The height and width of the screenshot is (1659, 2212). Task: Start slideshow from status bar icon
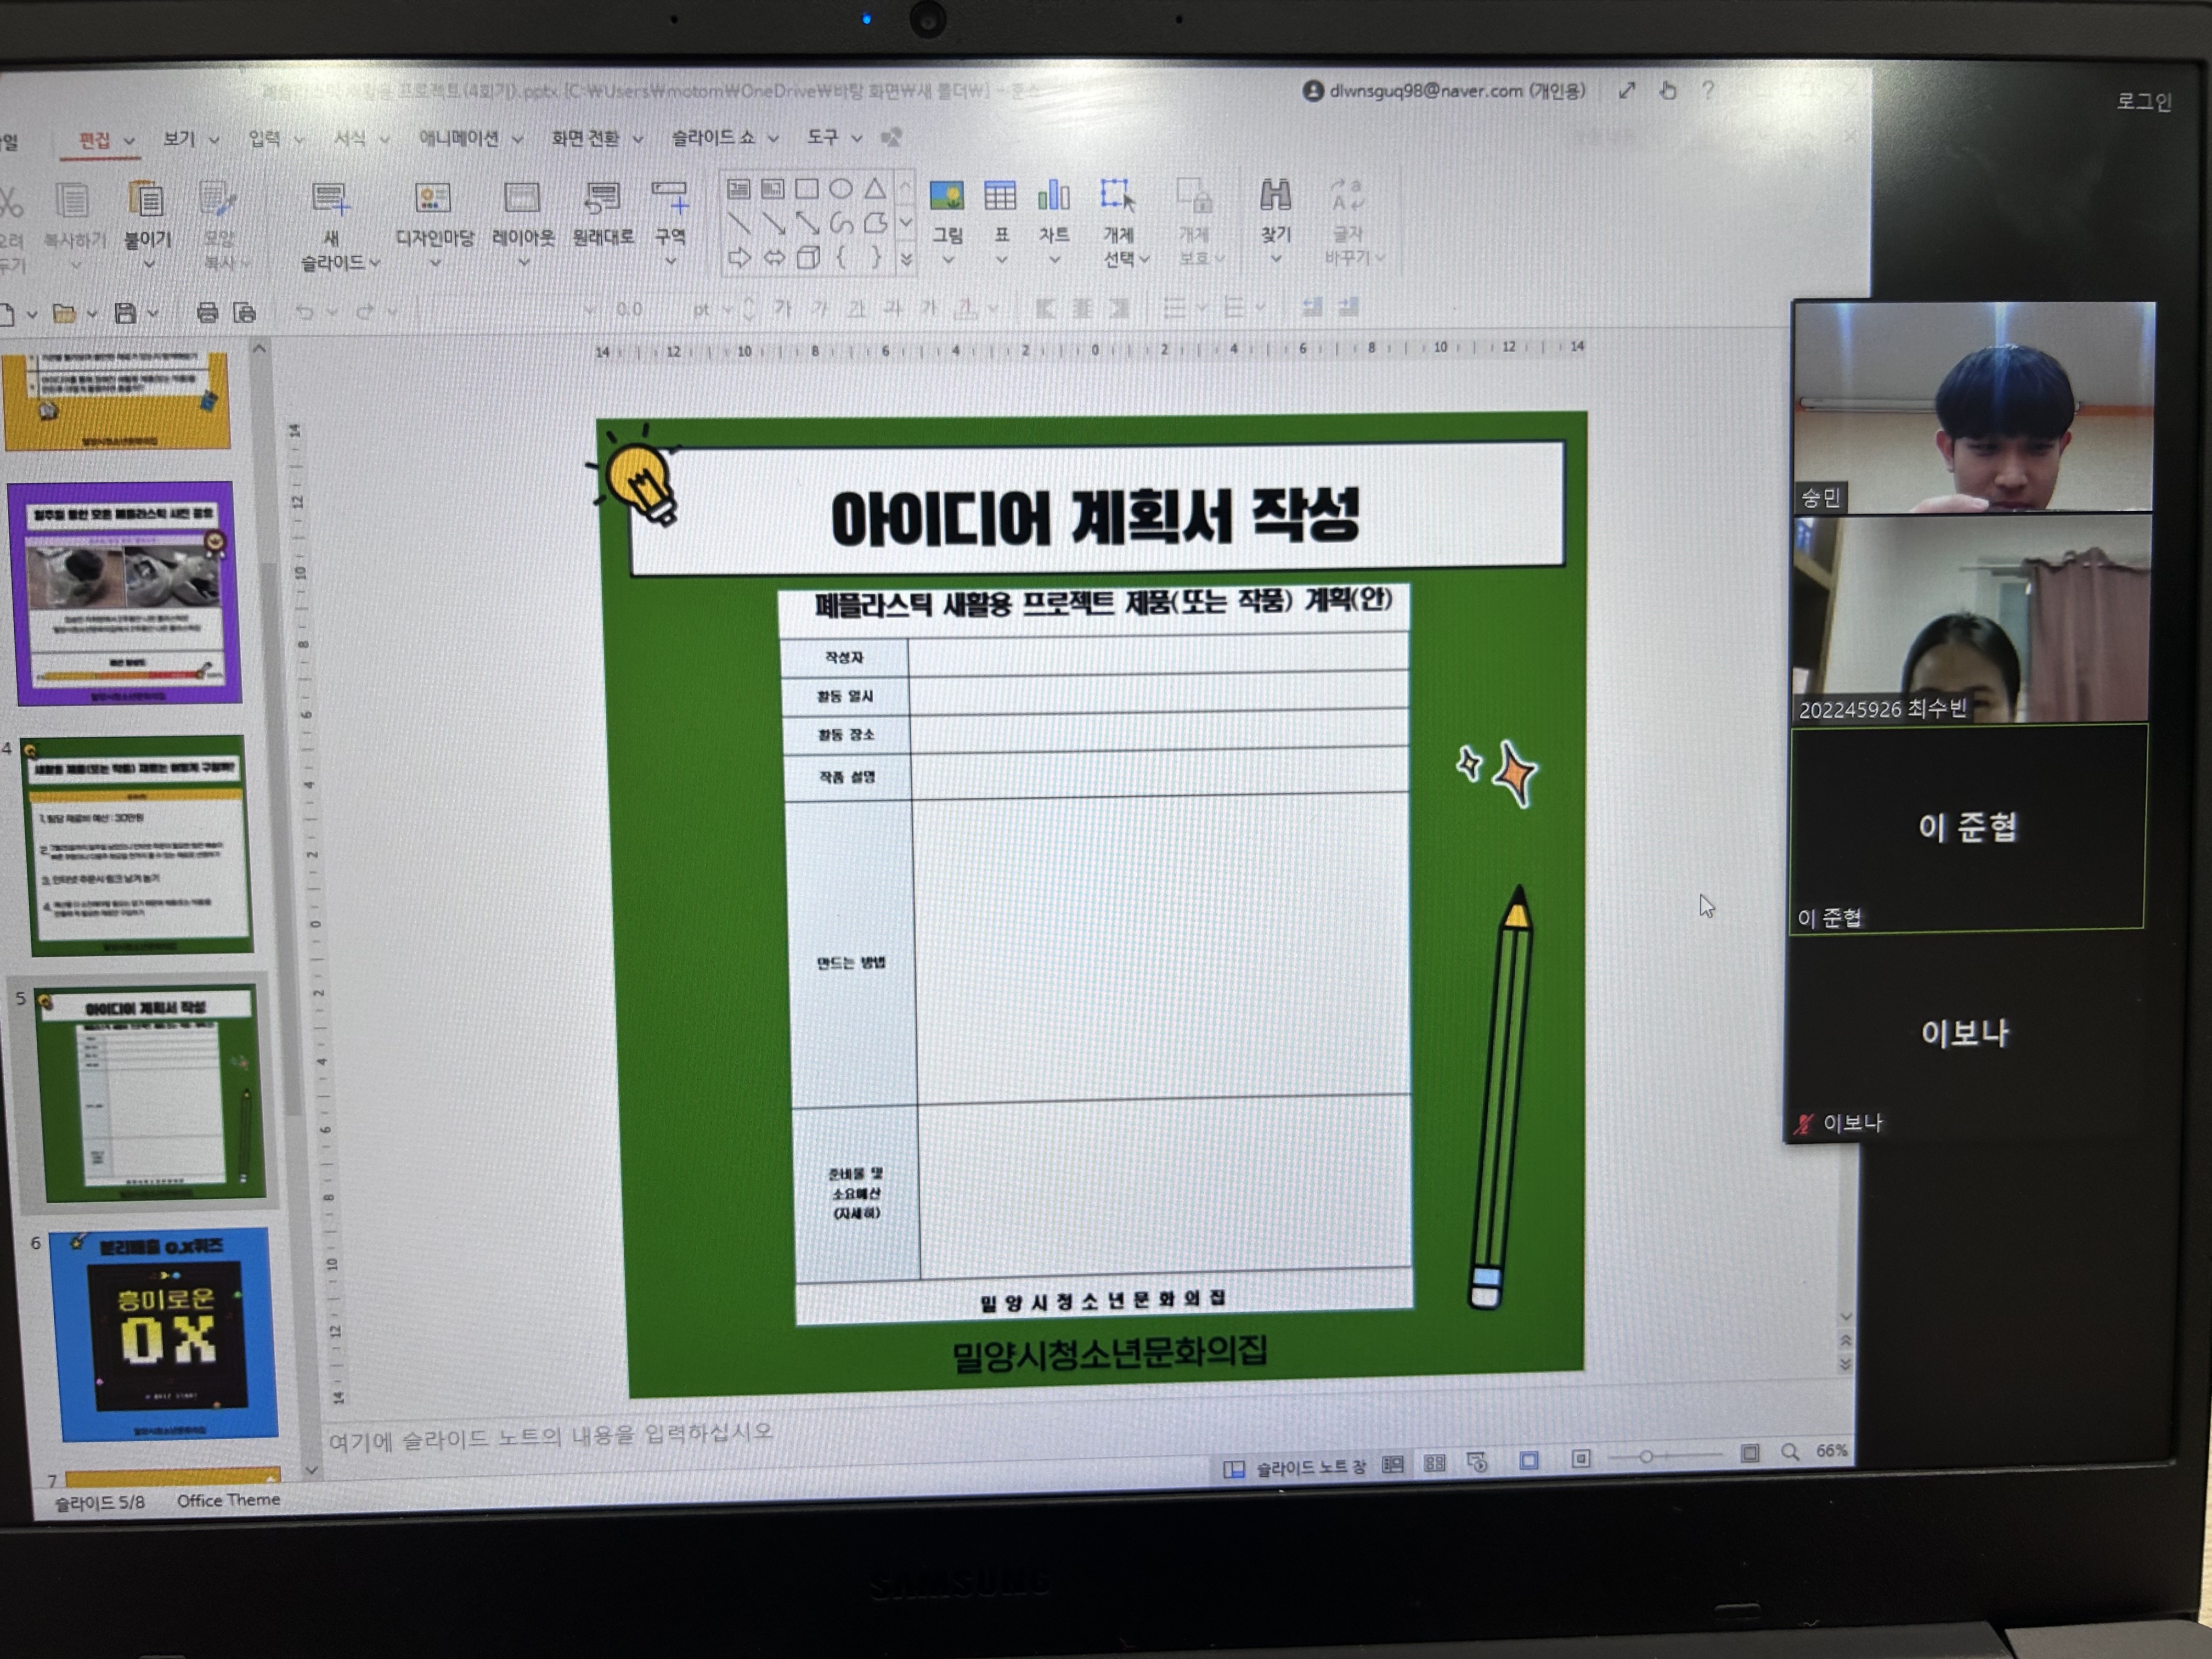pos(1477,1462)
